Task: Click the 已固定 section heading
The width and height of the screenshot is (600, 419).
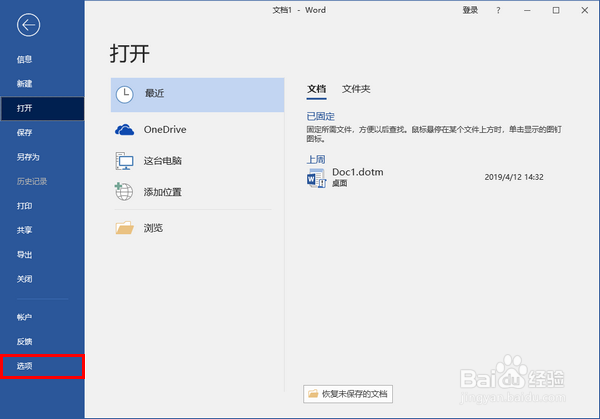Action: coord(321,116)
